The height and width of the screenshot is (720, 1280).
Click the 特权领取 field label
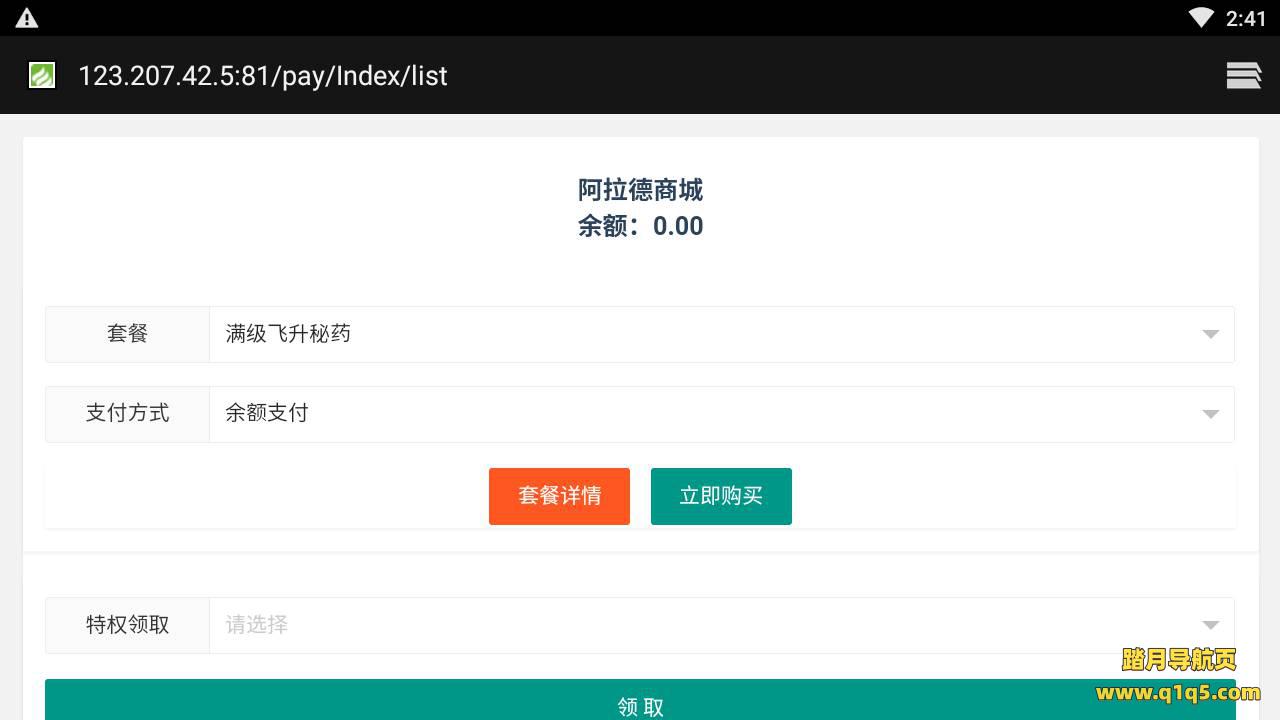(x=127, y=625)
